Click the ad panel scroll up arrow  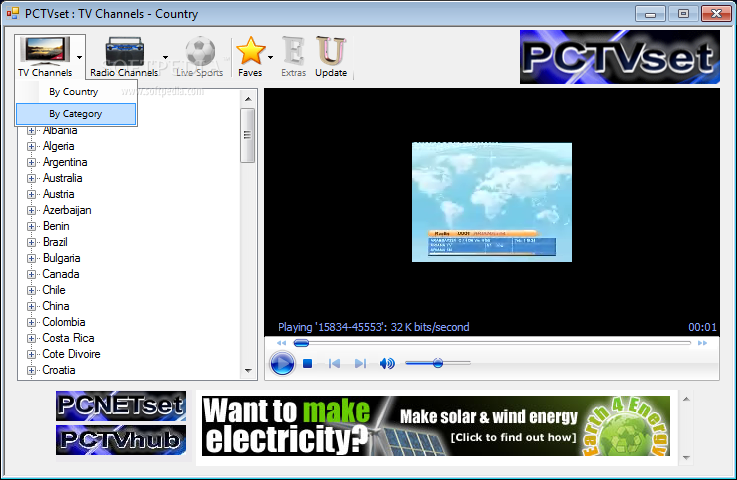tap(686, 399)
